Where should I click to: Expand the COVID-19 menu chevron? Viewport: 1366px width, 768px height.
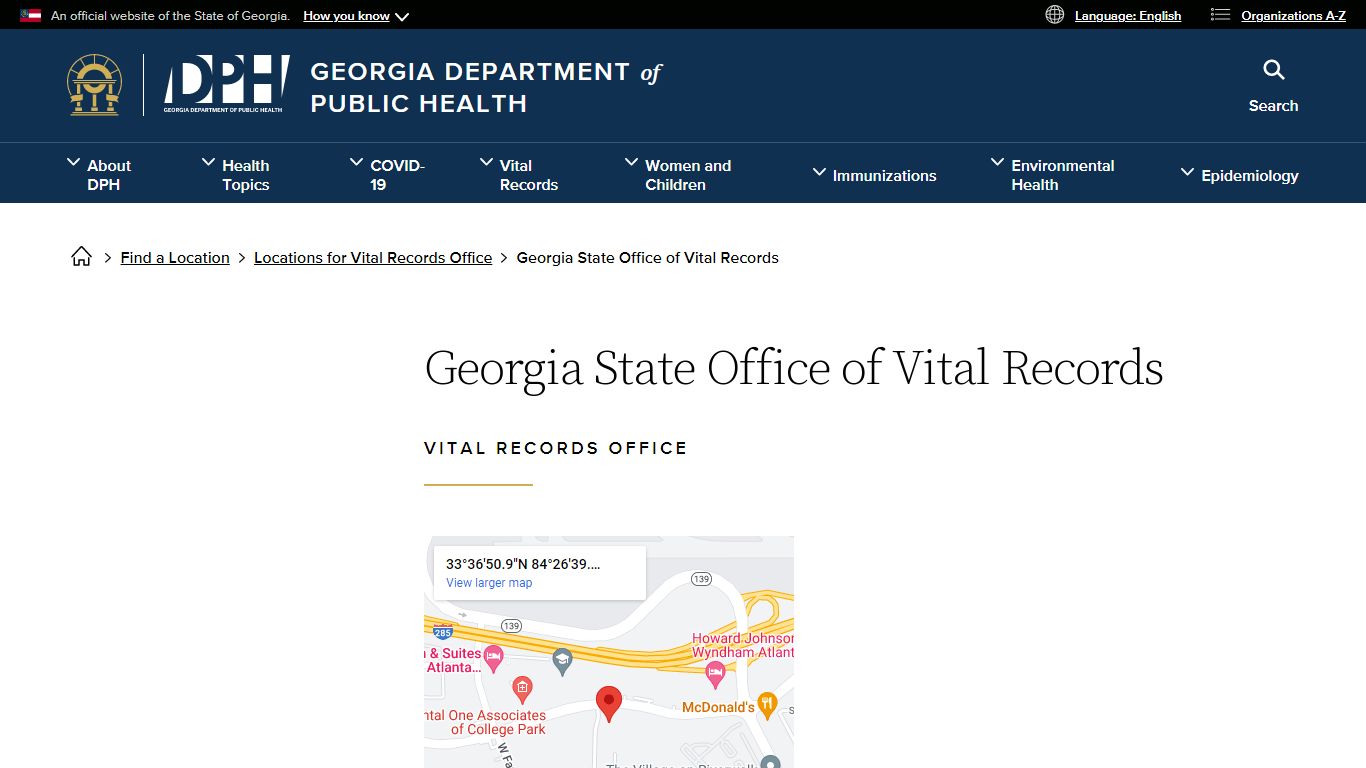coord(357,162)
